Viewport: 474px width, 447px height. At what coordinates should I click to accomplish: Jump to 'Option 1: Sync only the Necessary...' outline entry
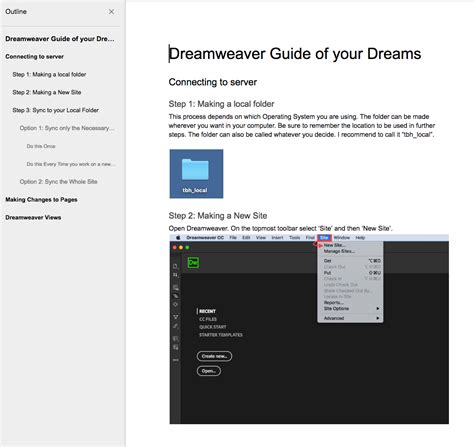[67, 128]
